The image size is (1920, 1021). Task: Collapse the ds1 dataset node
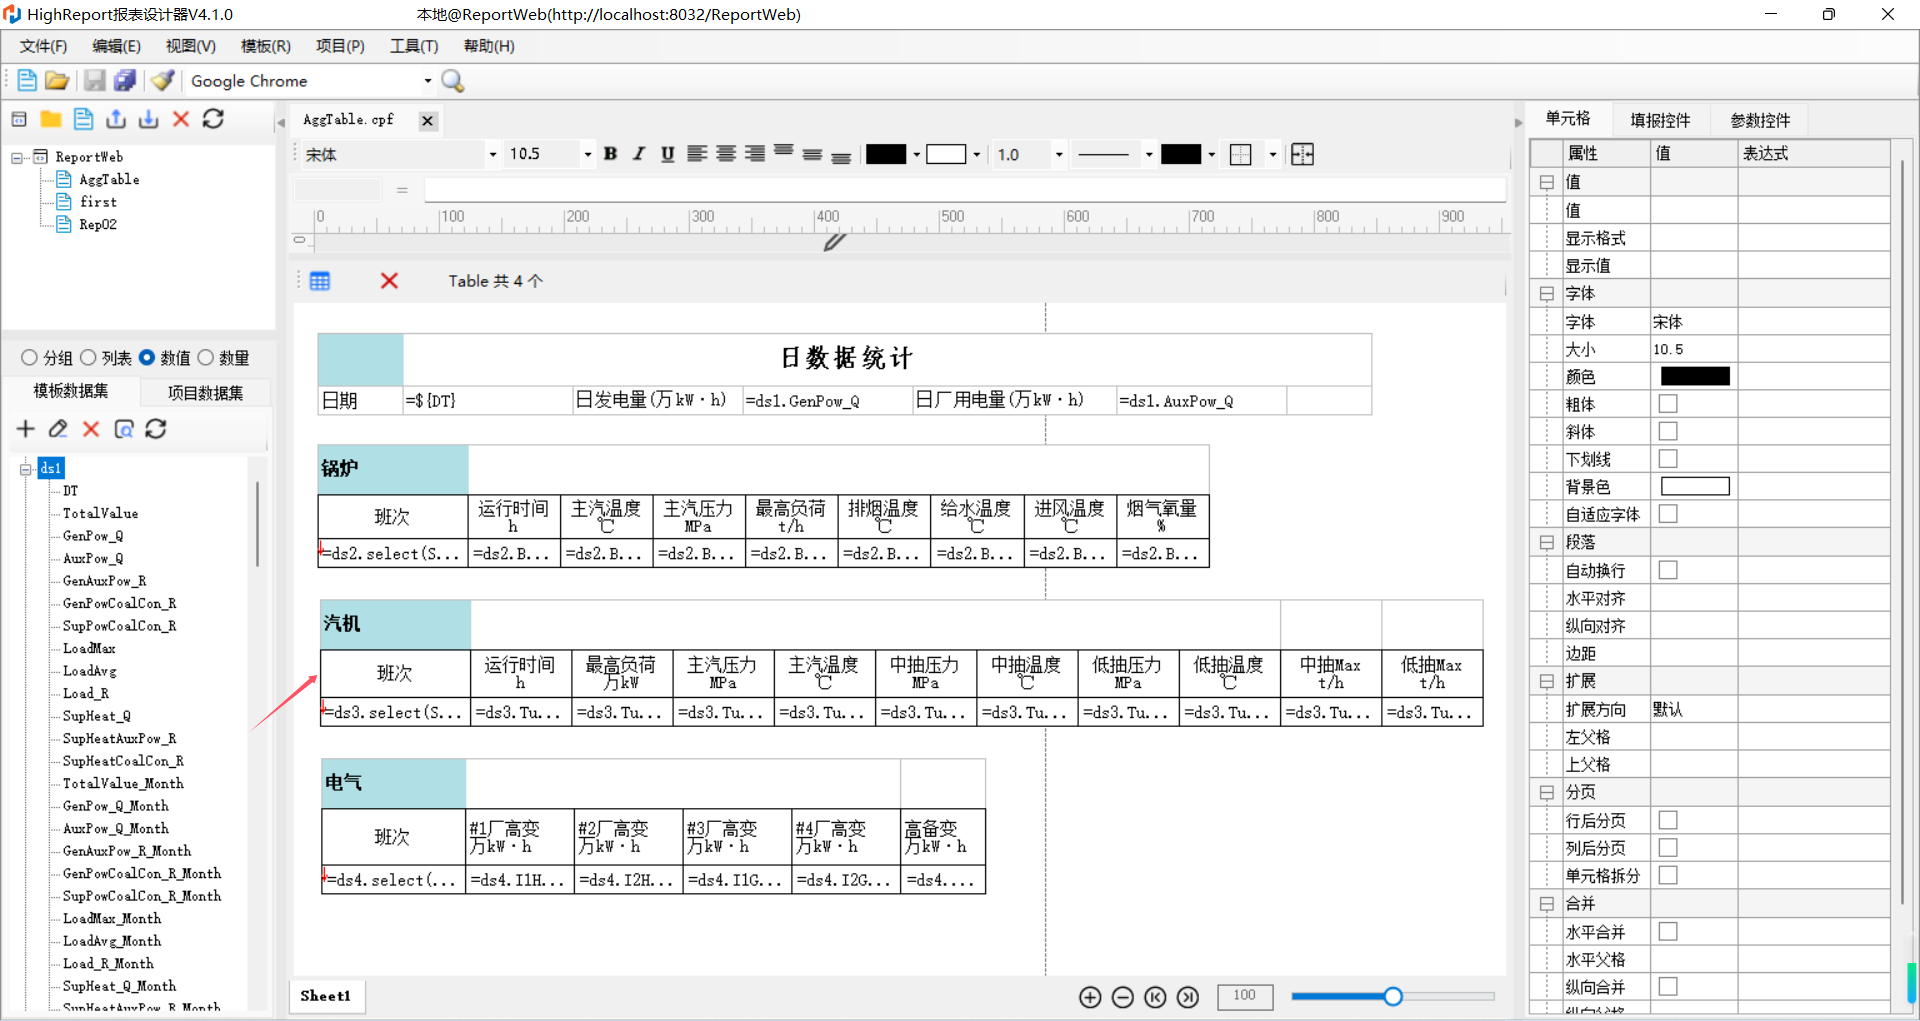coord(26,469)
